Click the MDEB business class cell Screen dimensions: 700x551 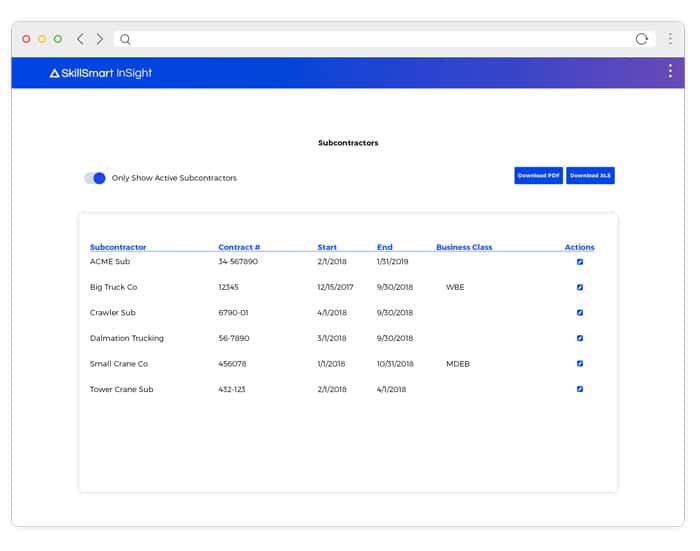pos(458,364)
